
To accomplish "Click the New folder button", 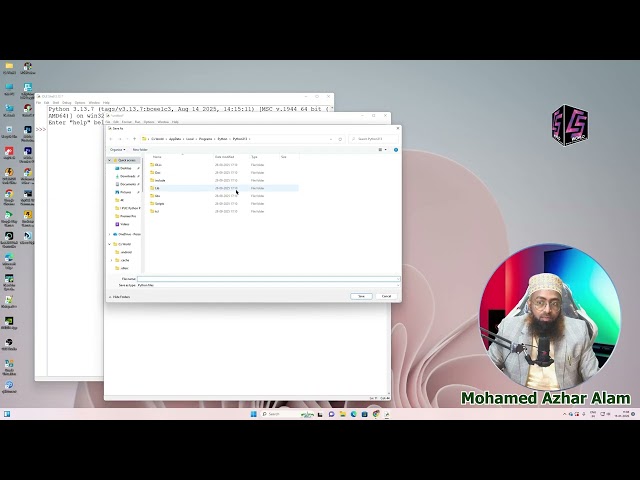I will pyautogui.click(x=140, y=149).
